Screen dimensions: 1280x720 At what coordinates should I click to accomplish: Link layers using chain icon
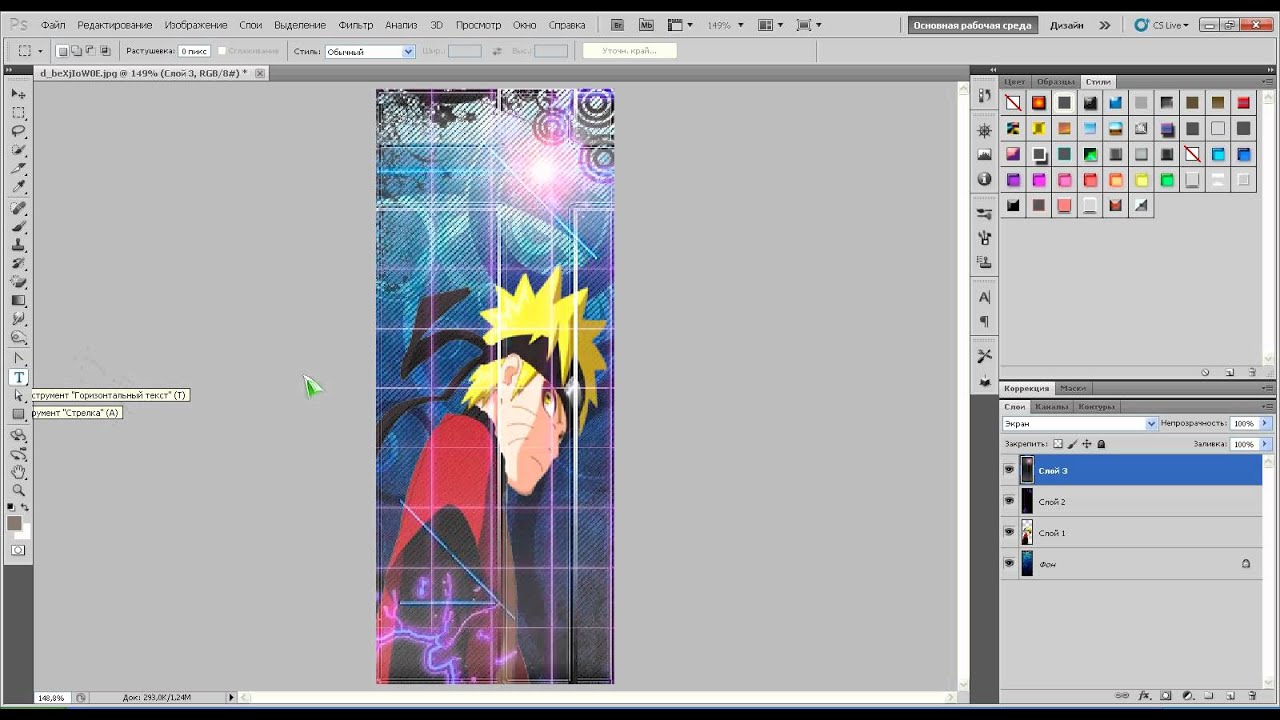point(1122,695)
